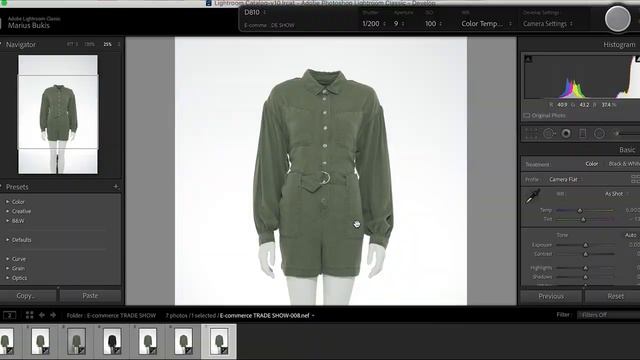Click the Highlights slider handle
The image size is (640, 360).
coord(585,268)
